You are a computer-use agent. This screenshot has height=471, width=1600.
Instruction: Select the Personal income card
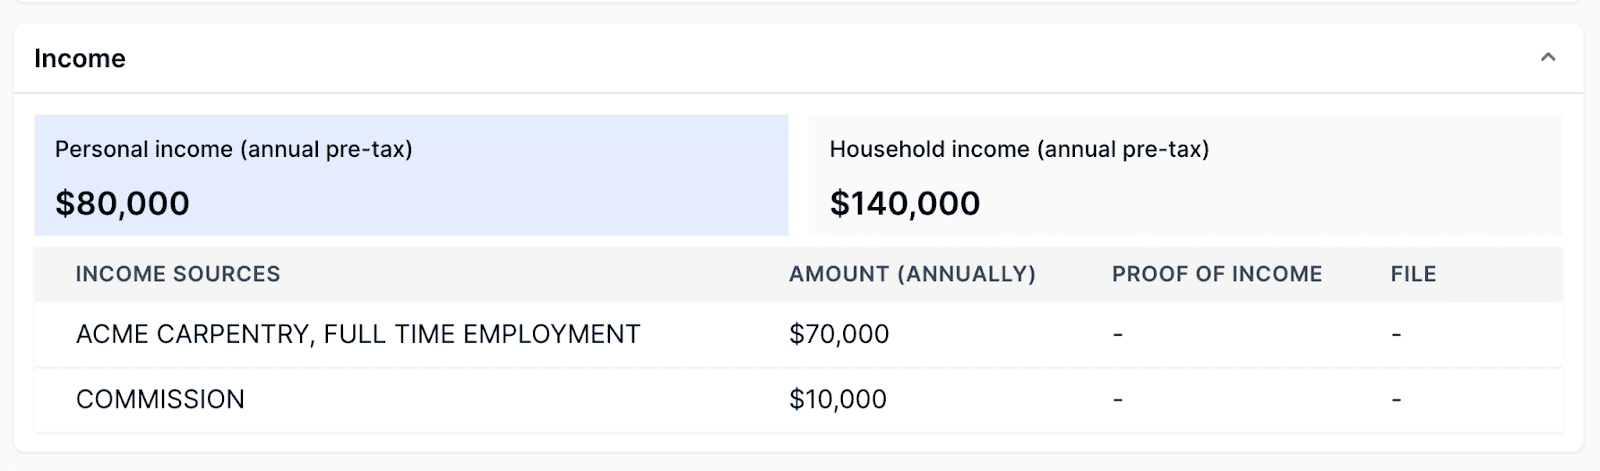(x=411, y=175)
